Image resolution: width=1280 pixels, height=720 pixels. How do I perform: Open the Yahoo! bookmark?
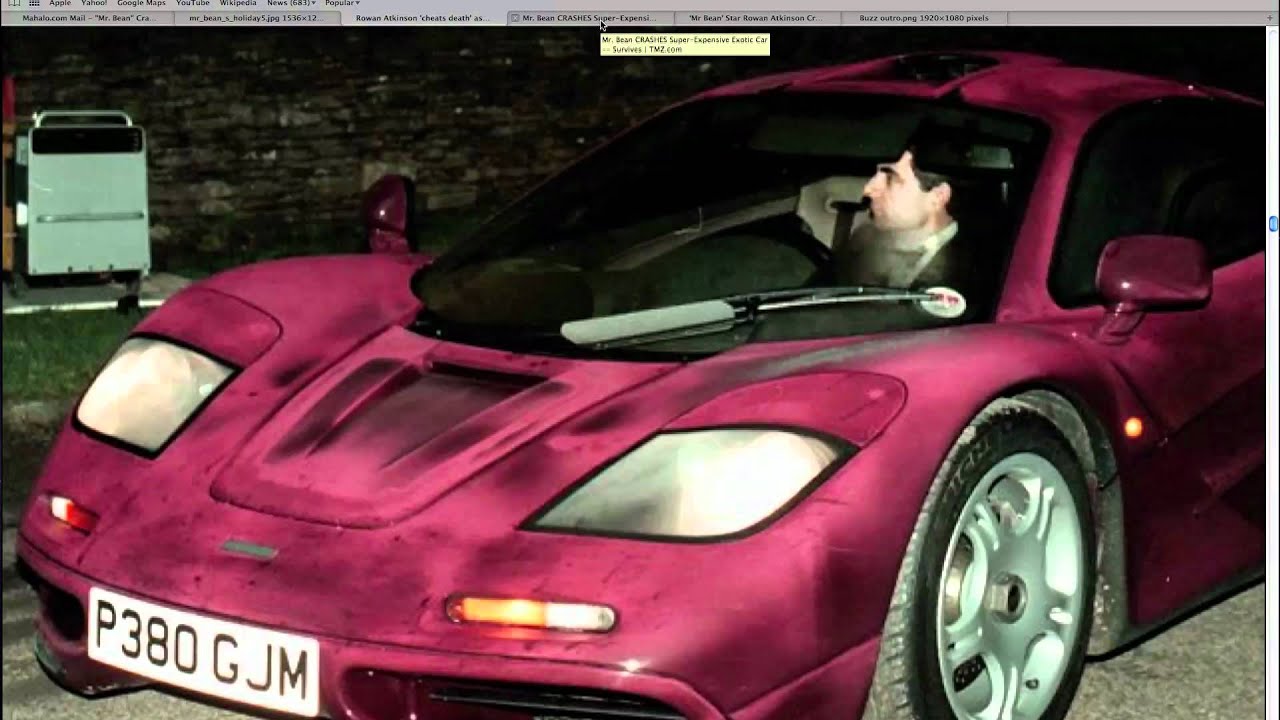click(x=94, y=3)
